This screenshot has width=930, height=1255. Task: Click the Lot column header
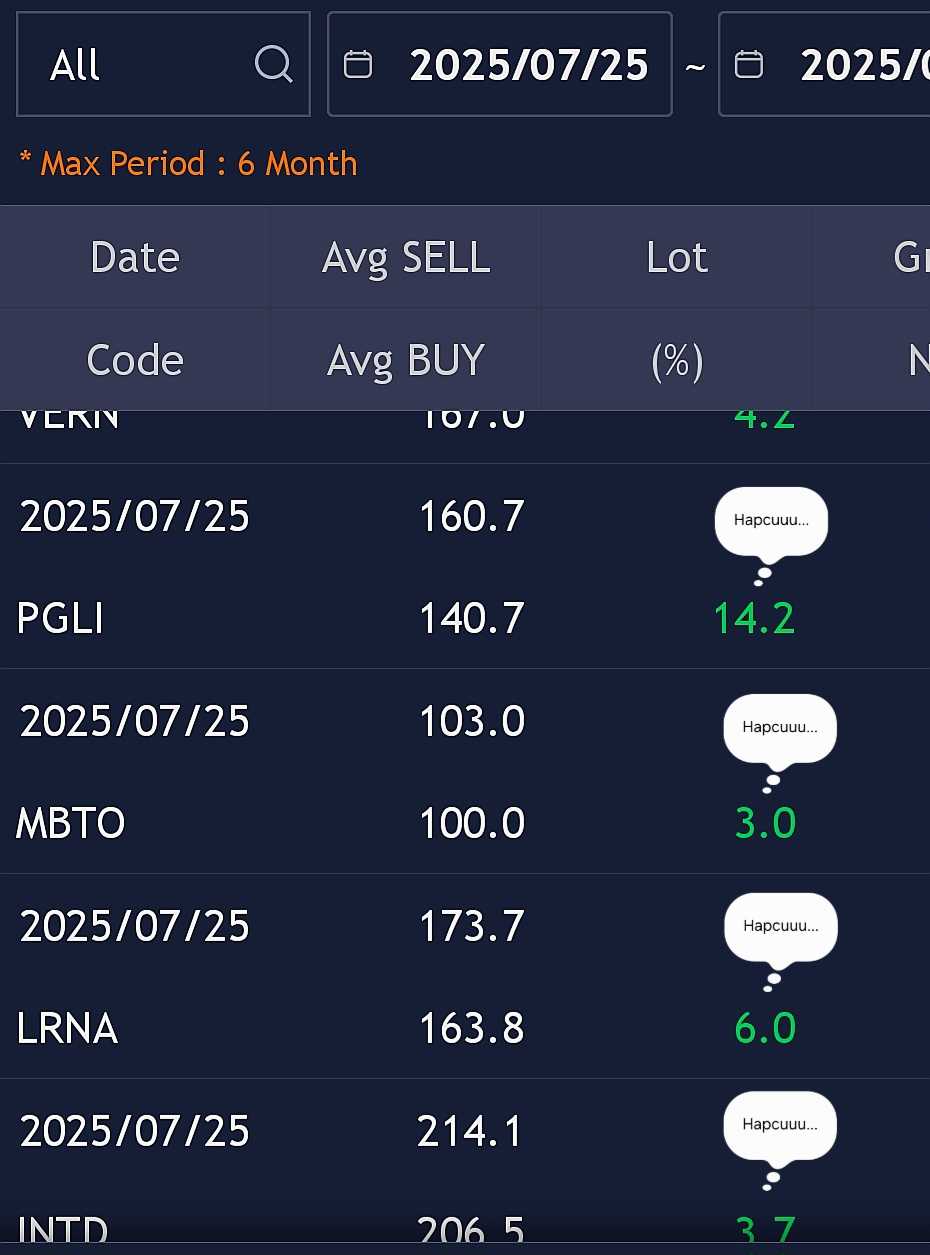677,258
